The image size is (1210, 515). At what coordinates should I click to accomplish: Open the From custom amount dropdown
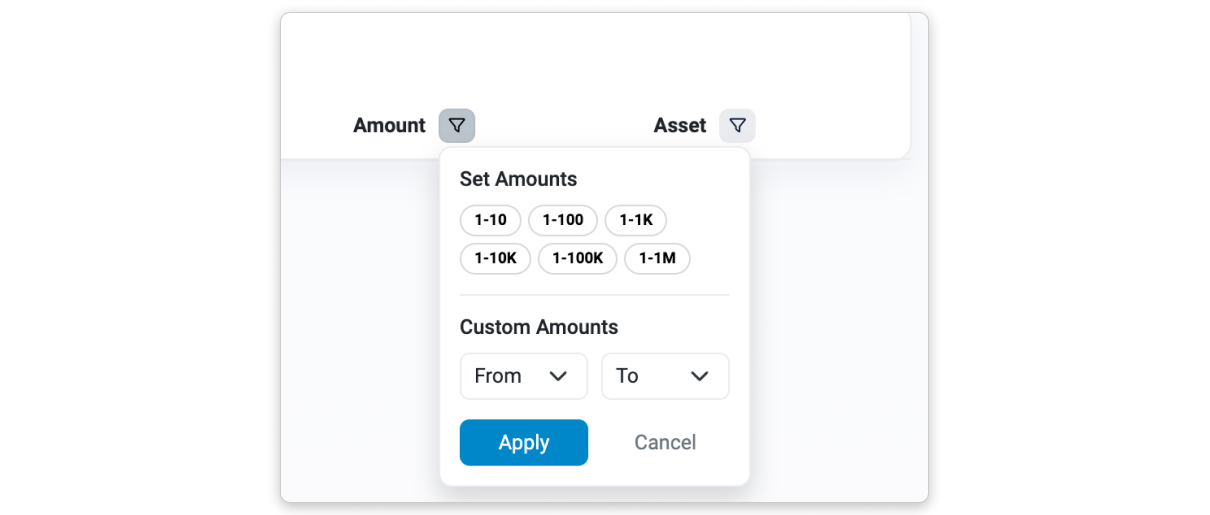[x=523, y=376]
